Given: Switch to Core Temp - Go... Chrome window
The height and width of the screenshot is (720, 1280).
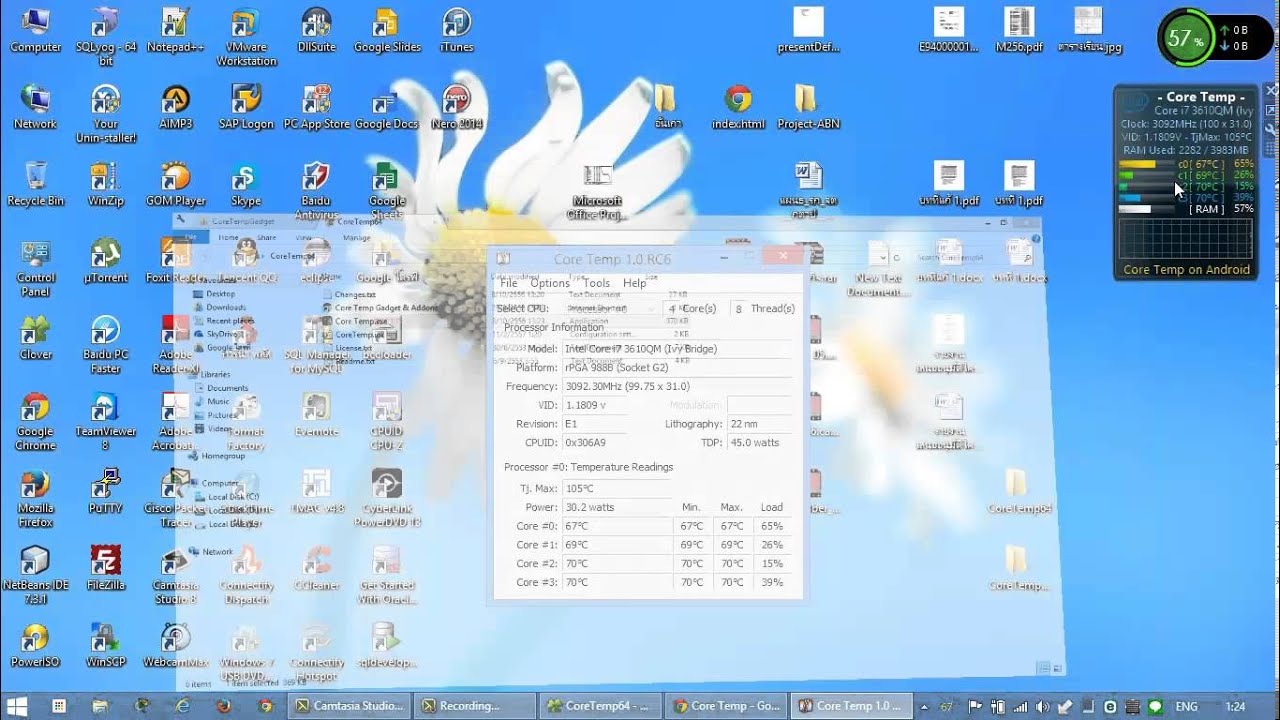Looking at the screenshot, I should 726,706.
